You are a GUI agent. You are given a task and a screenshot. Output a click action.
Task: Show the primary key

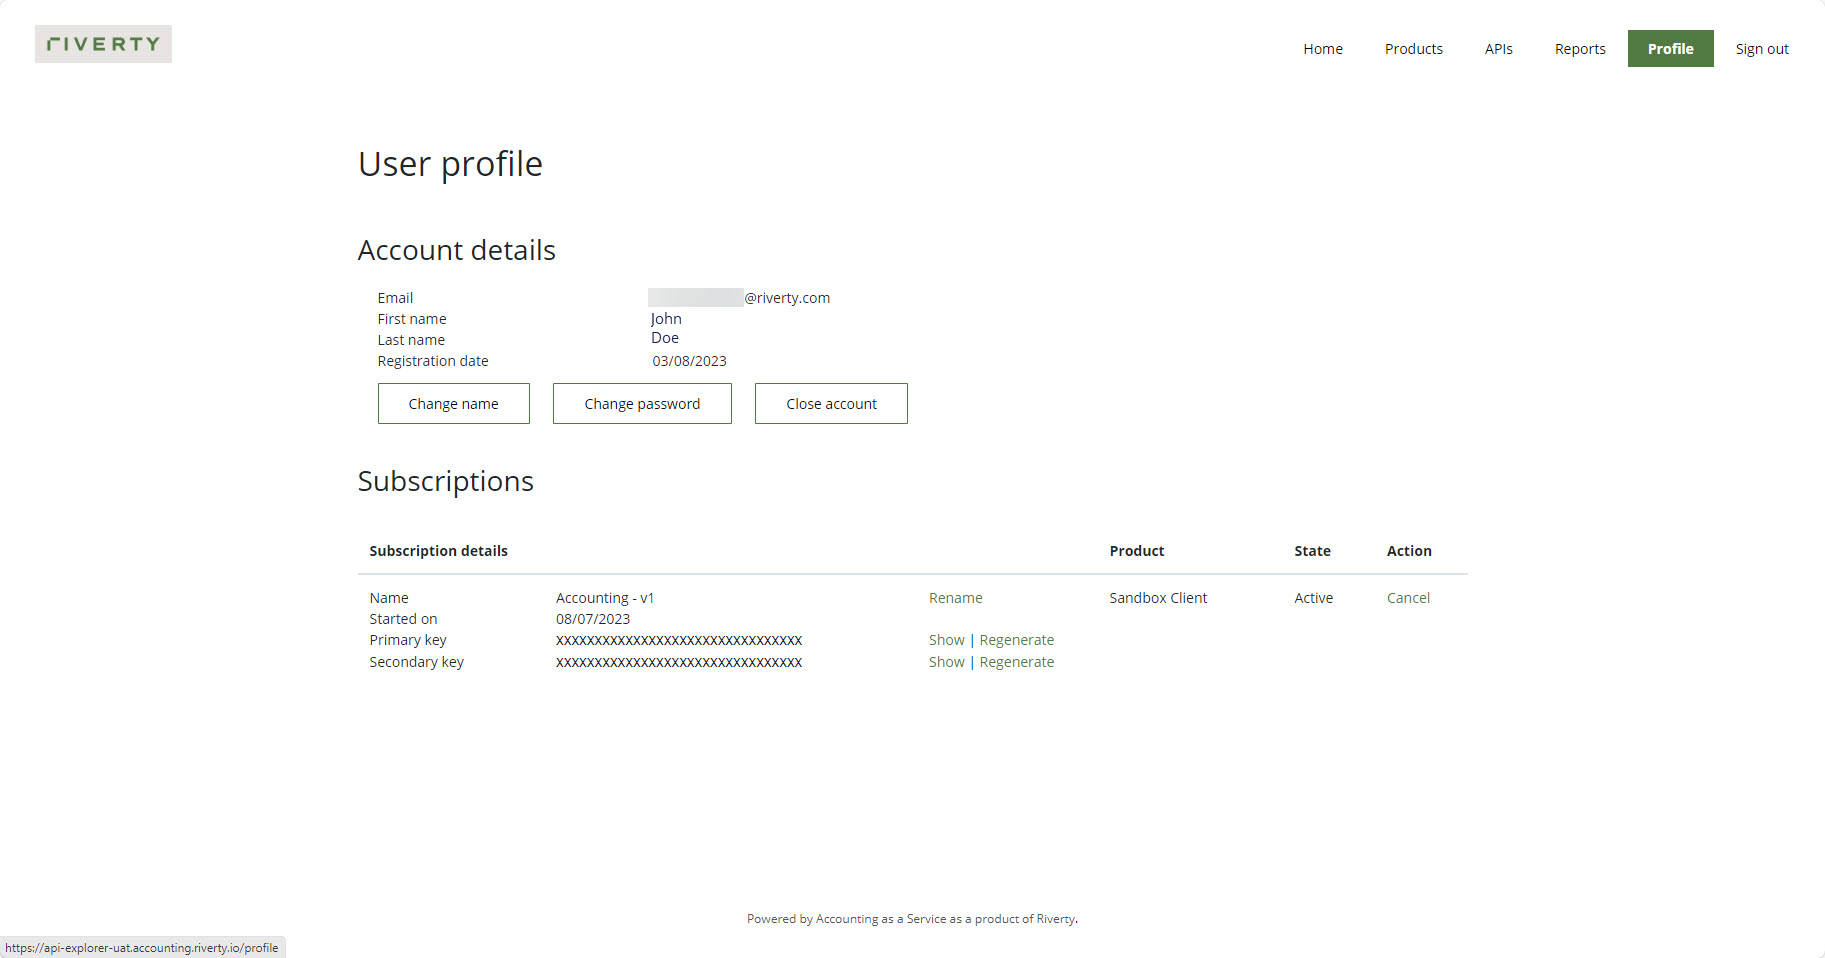[x=946, y=640]
